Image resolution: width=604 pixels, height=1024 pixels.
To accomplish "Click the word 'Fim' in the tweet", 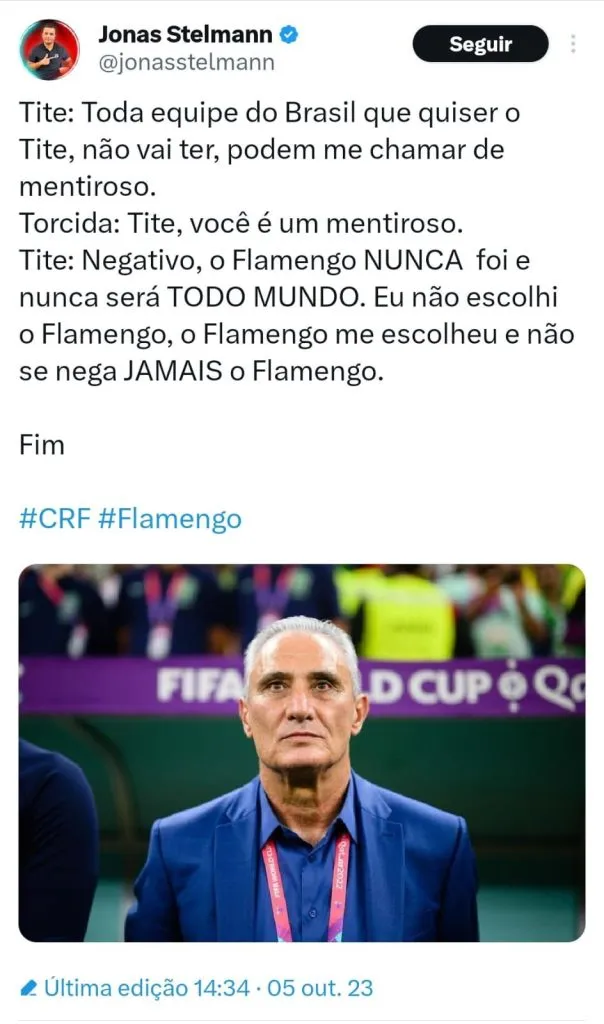I will [x=42, y=445].
